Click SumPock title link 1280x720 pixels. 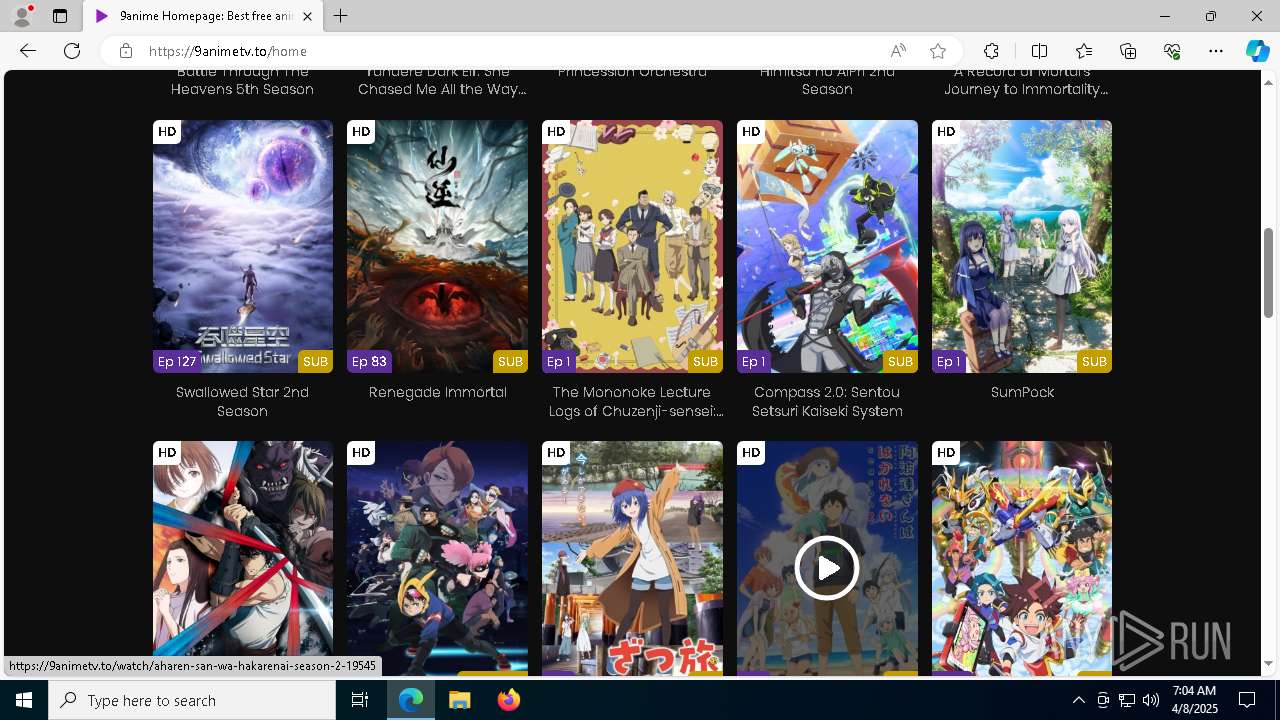(1022, 392)
